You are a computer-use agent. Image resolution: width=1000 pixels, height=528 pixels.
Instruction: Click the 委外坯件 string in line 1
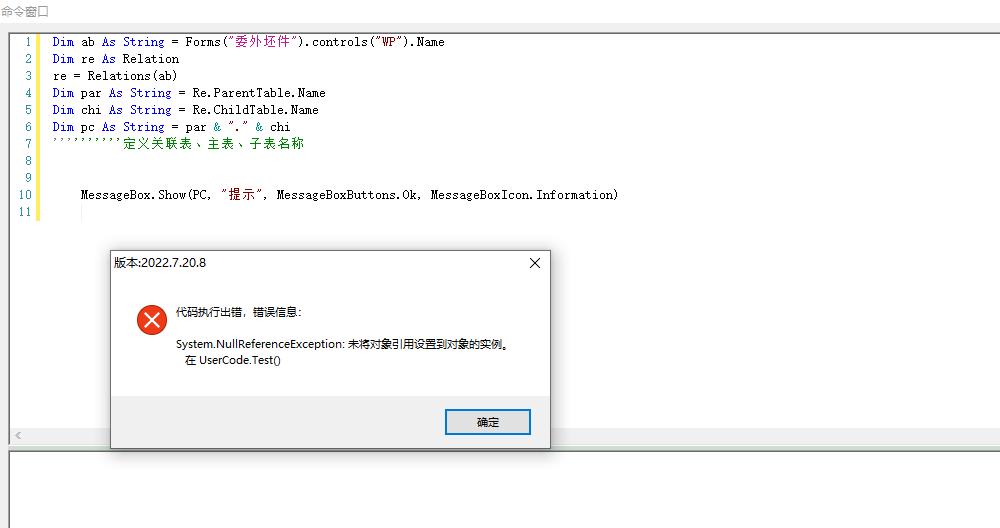263,42
